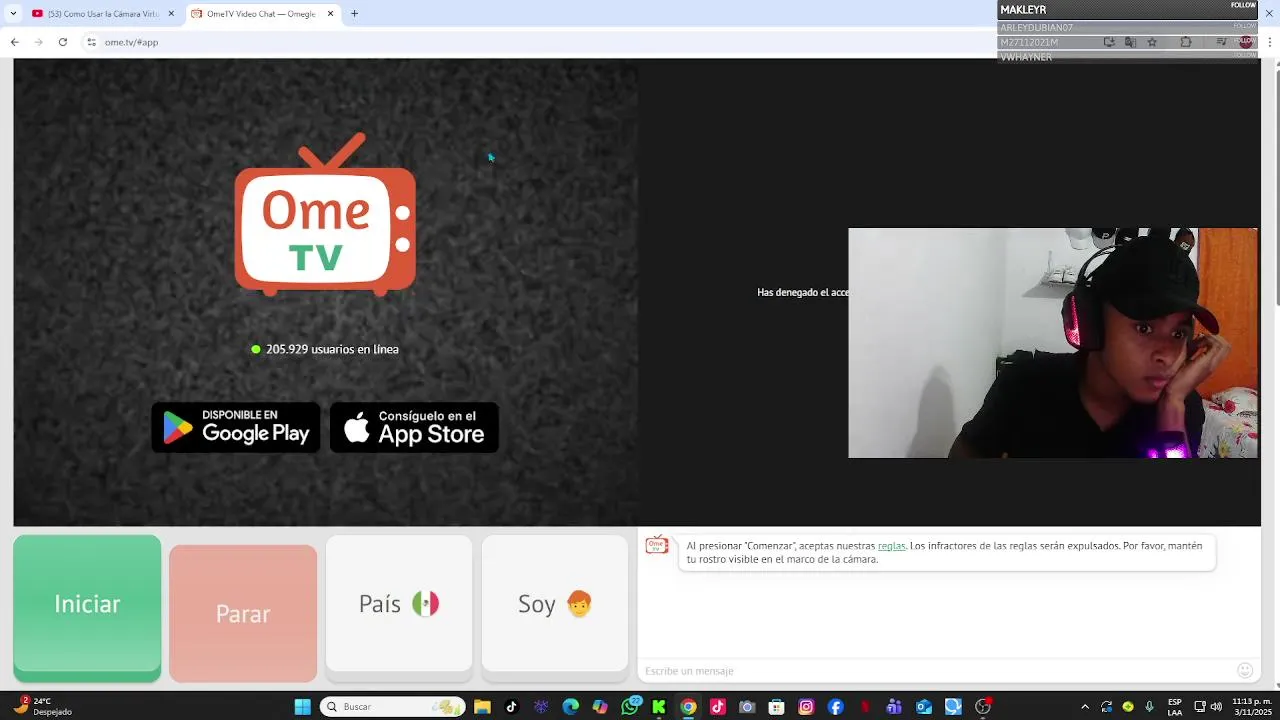Open the Chrome three-dot menu

1269,42
